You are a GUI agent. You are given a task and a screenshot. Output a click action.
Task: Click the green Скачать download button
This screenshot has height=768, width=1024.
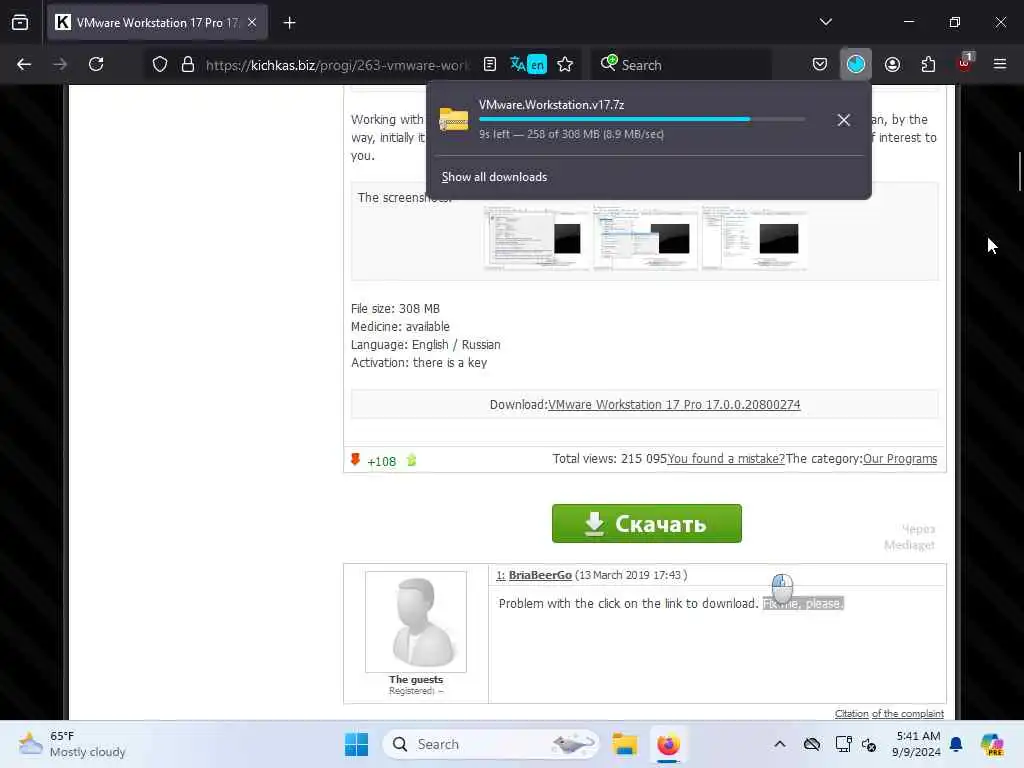click(647, 523)
